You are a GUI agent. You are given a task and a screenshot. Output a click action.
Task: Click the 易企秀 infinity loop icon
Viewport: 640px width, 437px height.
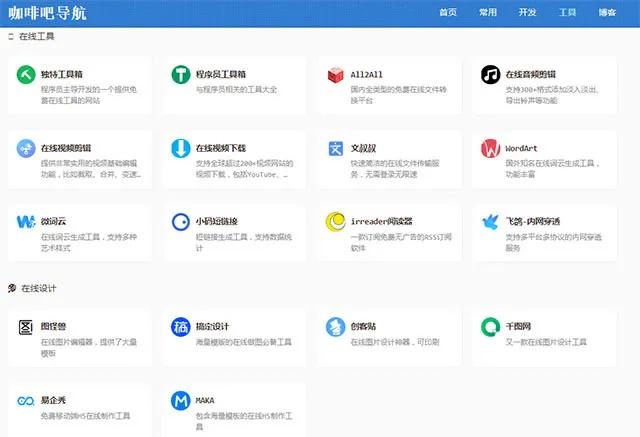[x=26, y=401]
